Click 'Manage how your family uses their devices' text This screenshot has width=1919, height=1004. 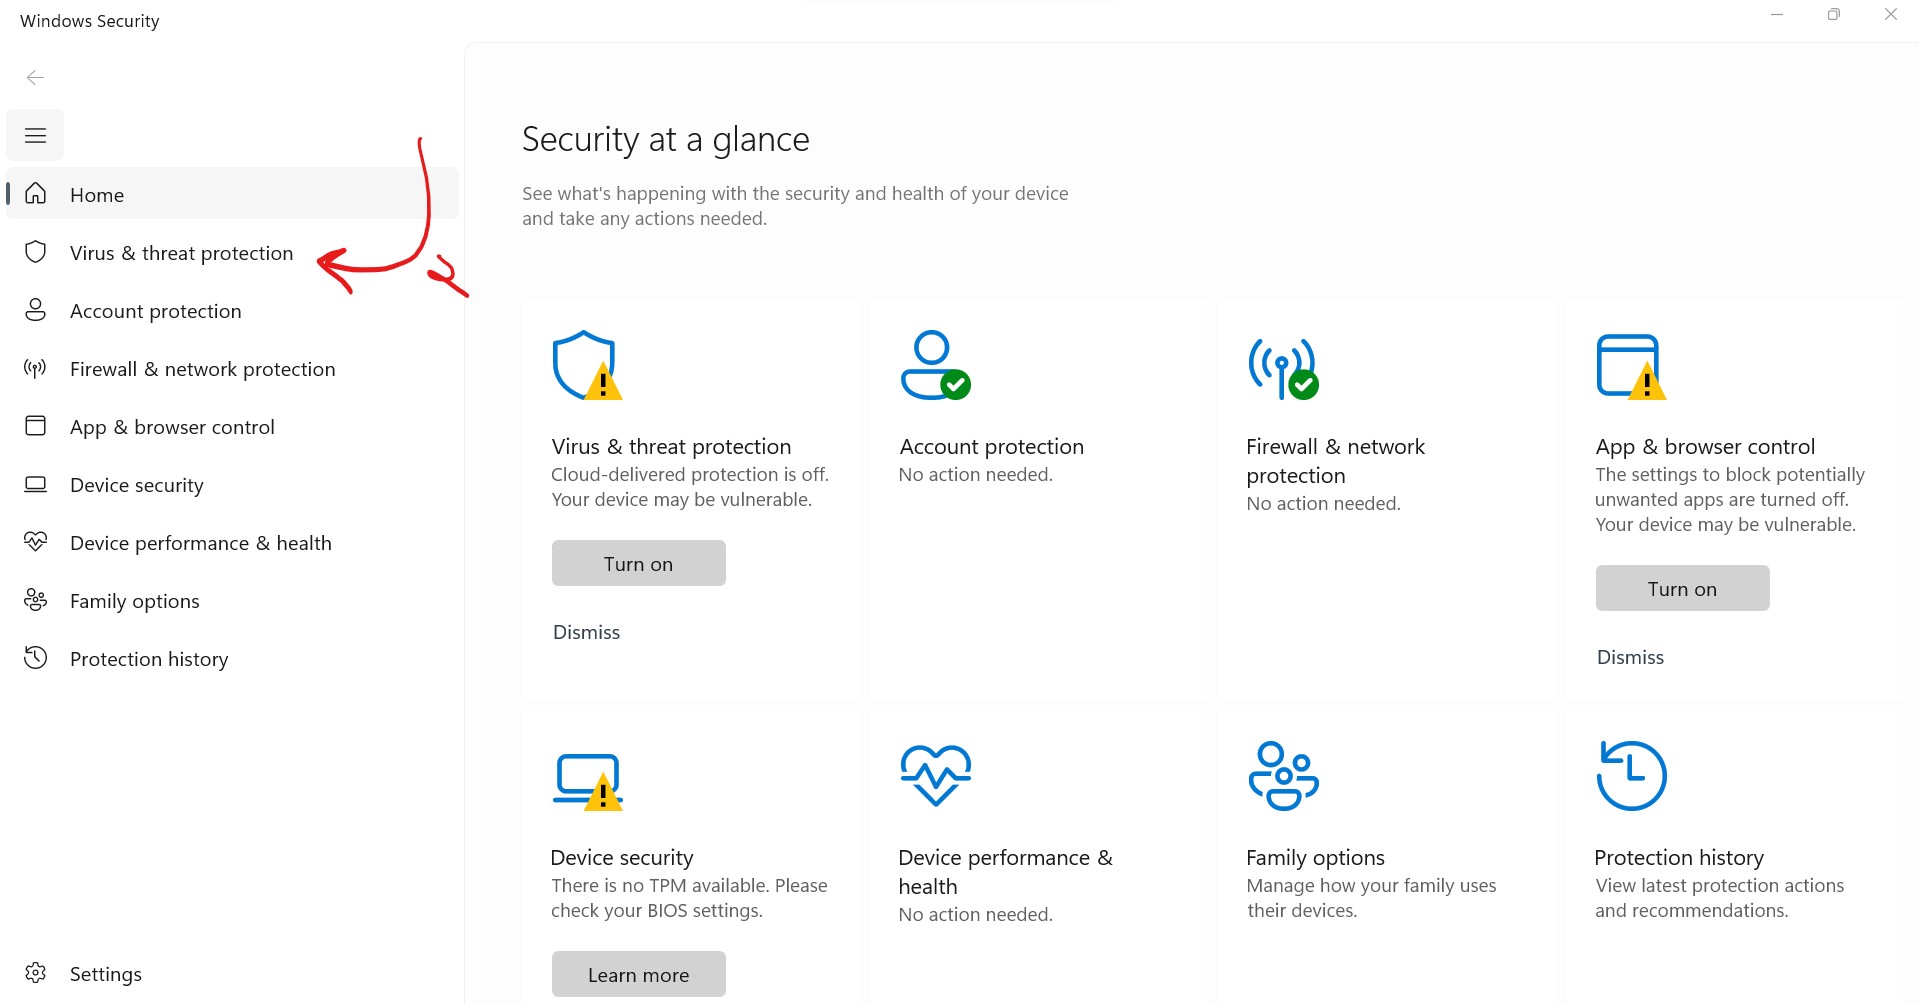coord(1371,897)
